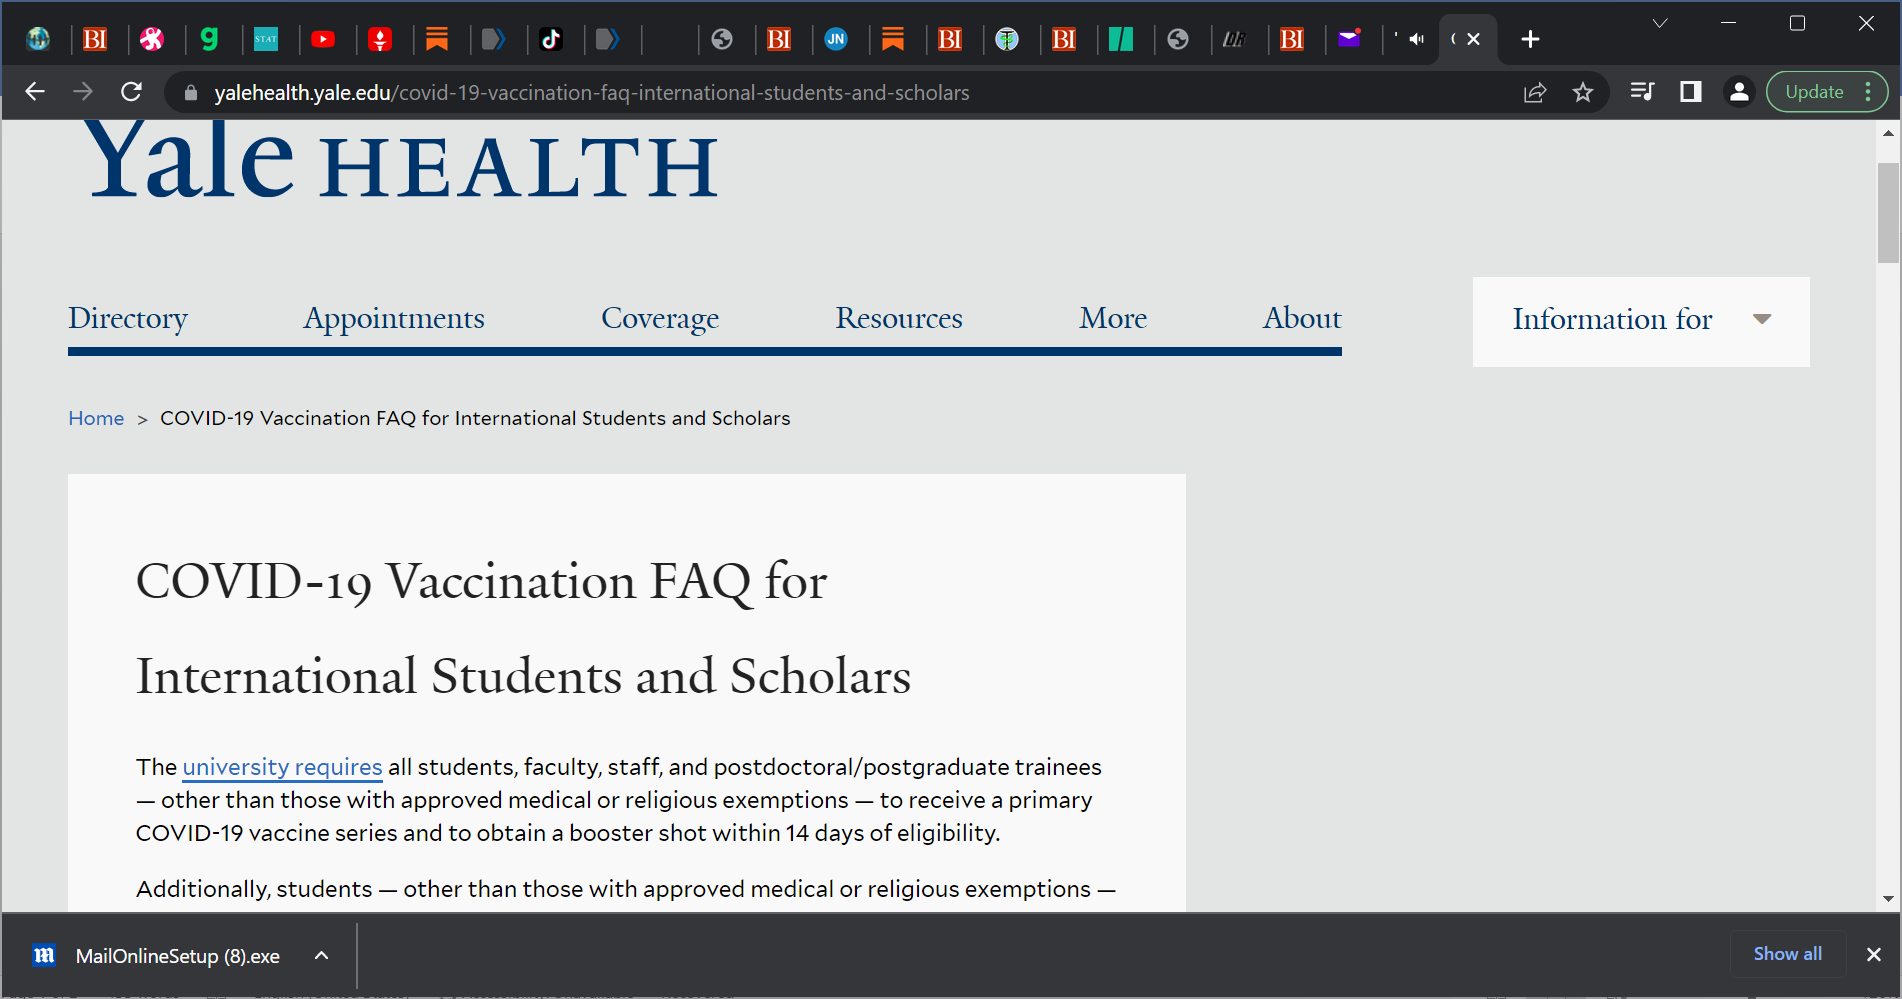
Task: Click the browser back arrow
Action: [35, 92]
